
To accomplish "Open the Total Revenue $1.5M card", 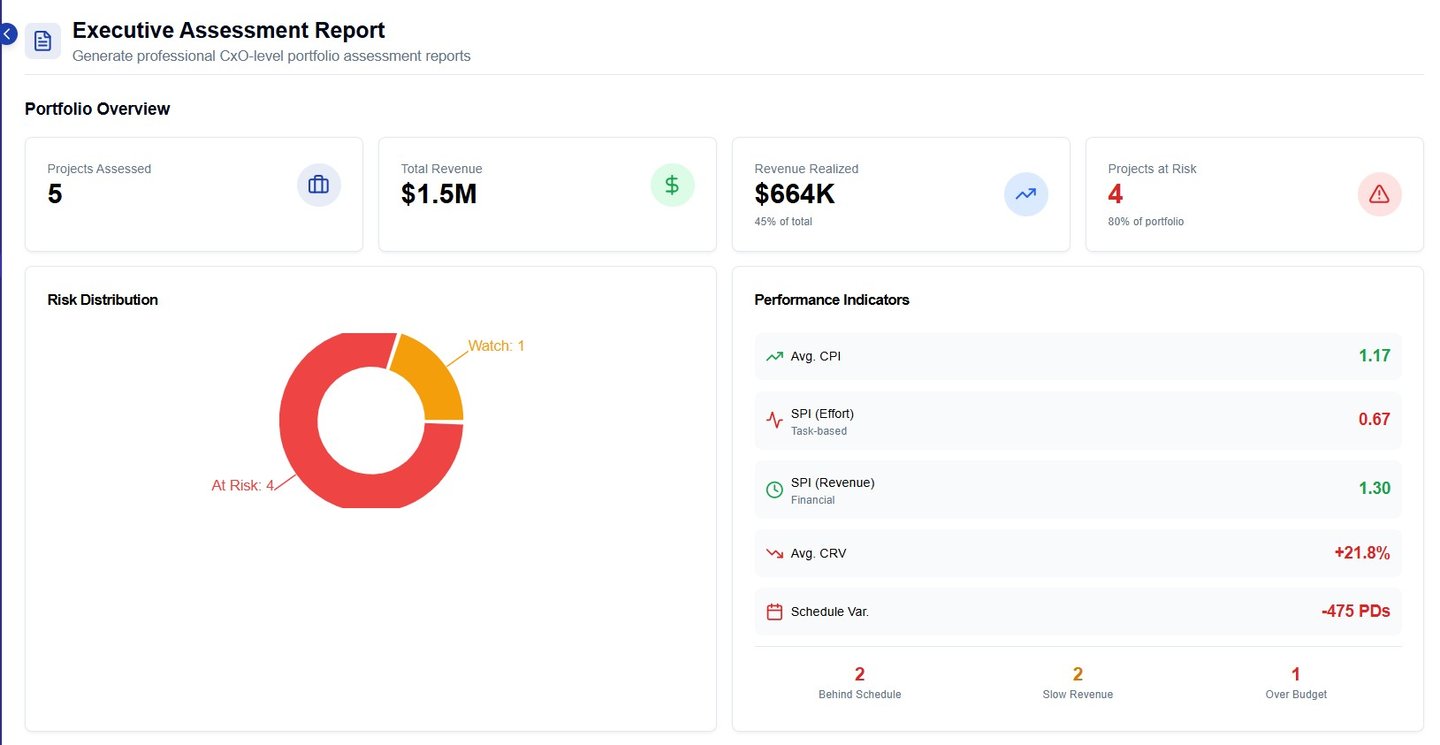I will (547, 194).
